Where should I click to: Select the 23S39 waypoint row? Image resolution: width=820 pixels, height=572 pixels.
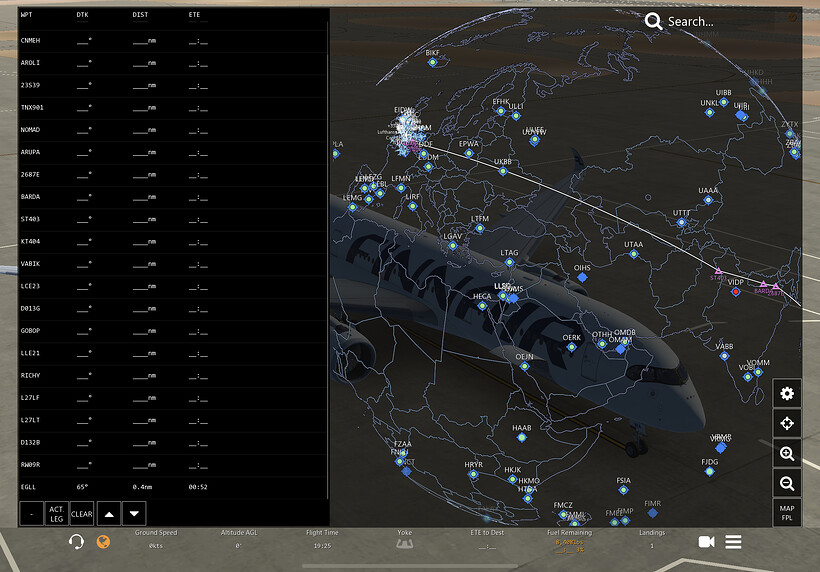(x=173, y=85)
